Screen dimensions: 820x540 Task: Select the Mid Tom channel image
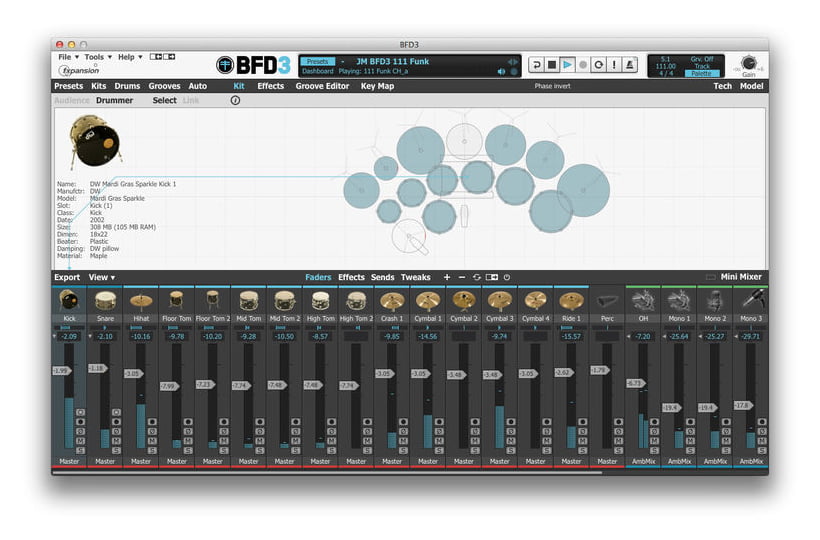[248, 301]
